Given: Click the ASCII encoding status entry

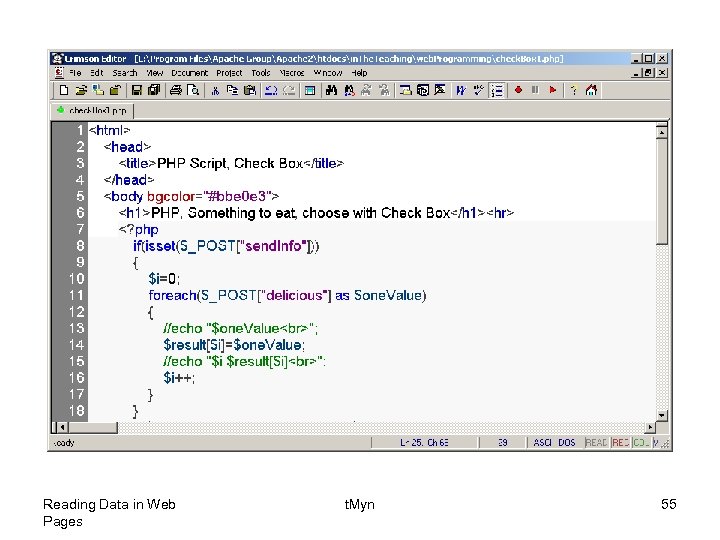Looking at the screenshot, I should pyautogui.click(x=542, y=443).
